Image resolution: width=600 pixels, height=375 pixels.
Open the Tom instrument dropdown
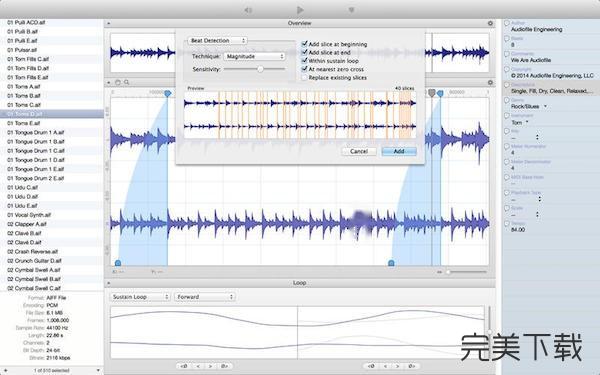pos(520,122)
